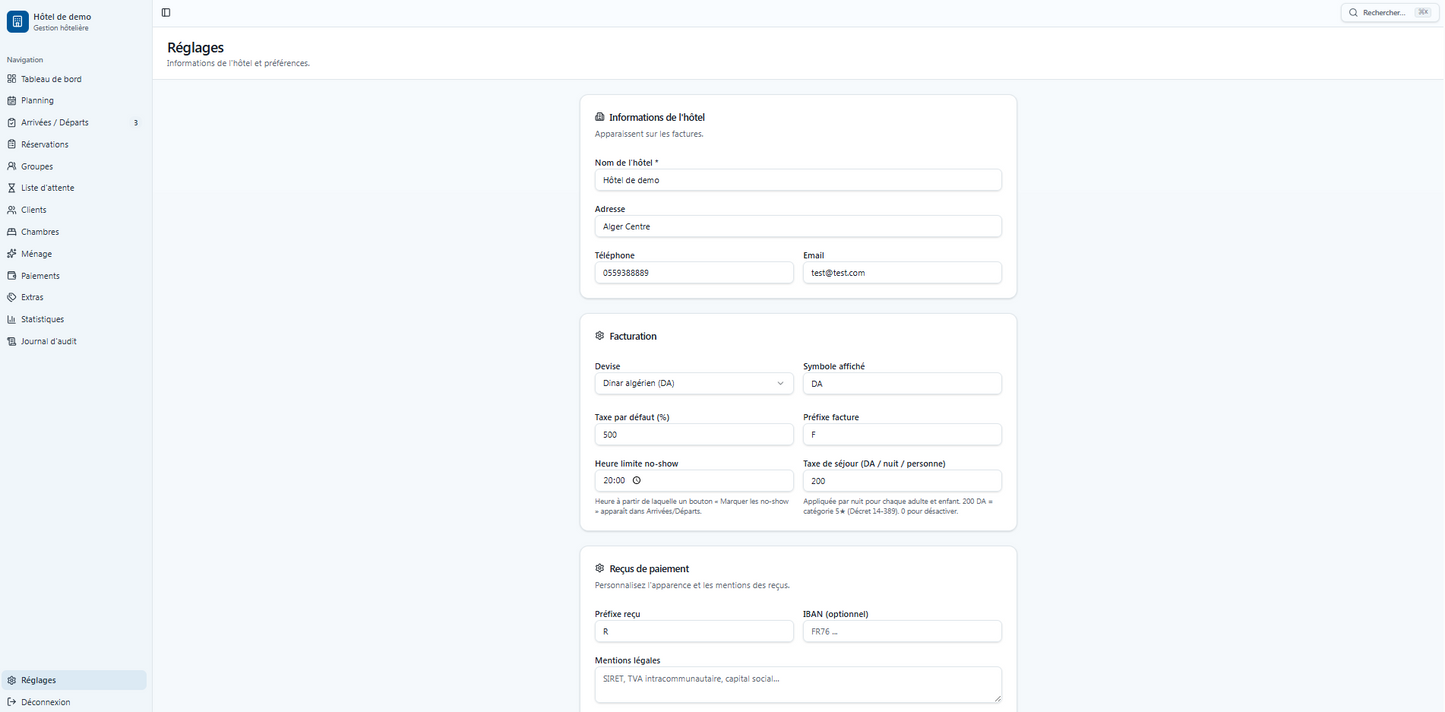1445x712 pixels.
Task: Click the Statistiques bar chart icon
Action: pyautogui.click(x=12, y=320)
